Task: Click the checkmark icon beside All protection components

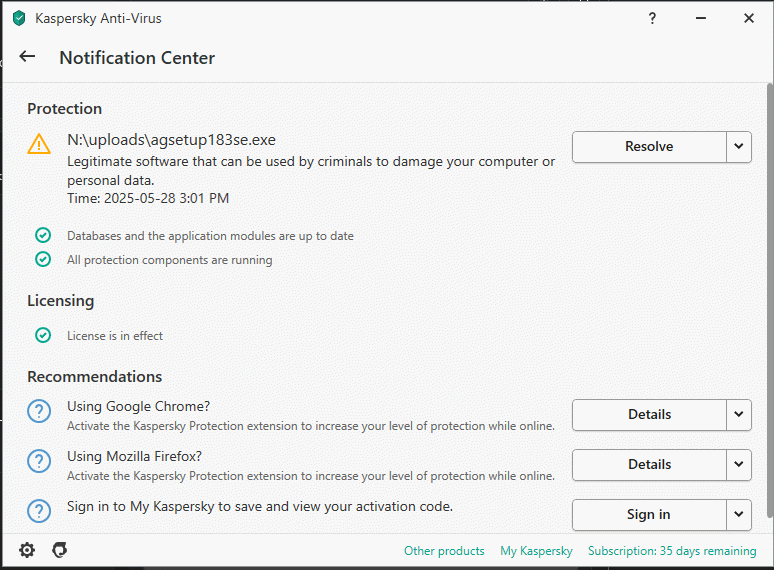Action: 43,259
